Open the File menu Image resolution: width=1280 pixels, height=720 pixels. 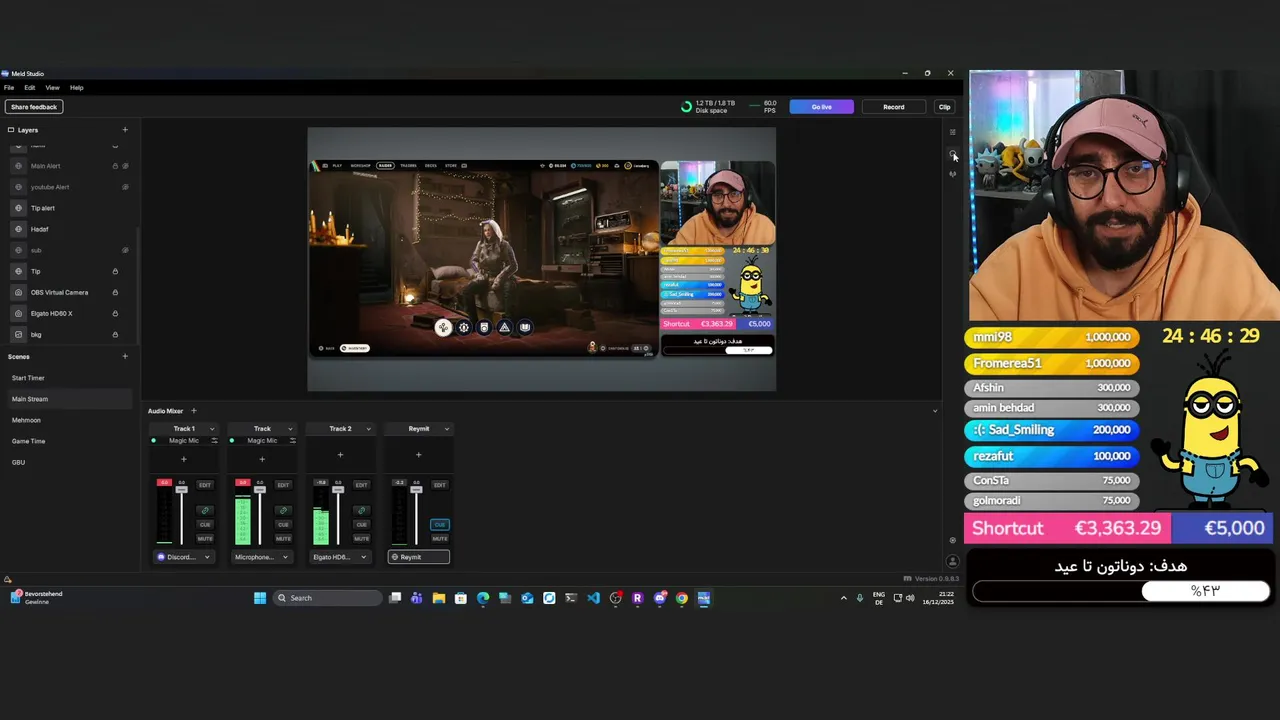pyautogui.click(x=9, y=88)
